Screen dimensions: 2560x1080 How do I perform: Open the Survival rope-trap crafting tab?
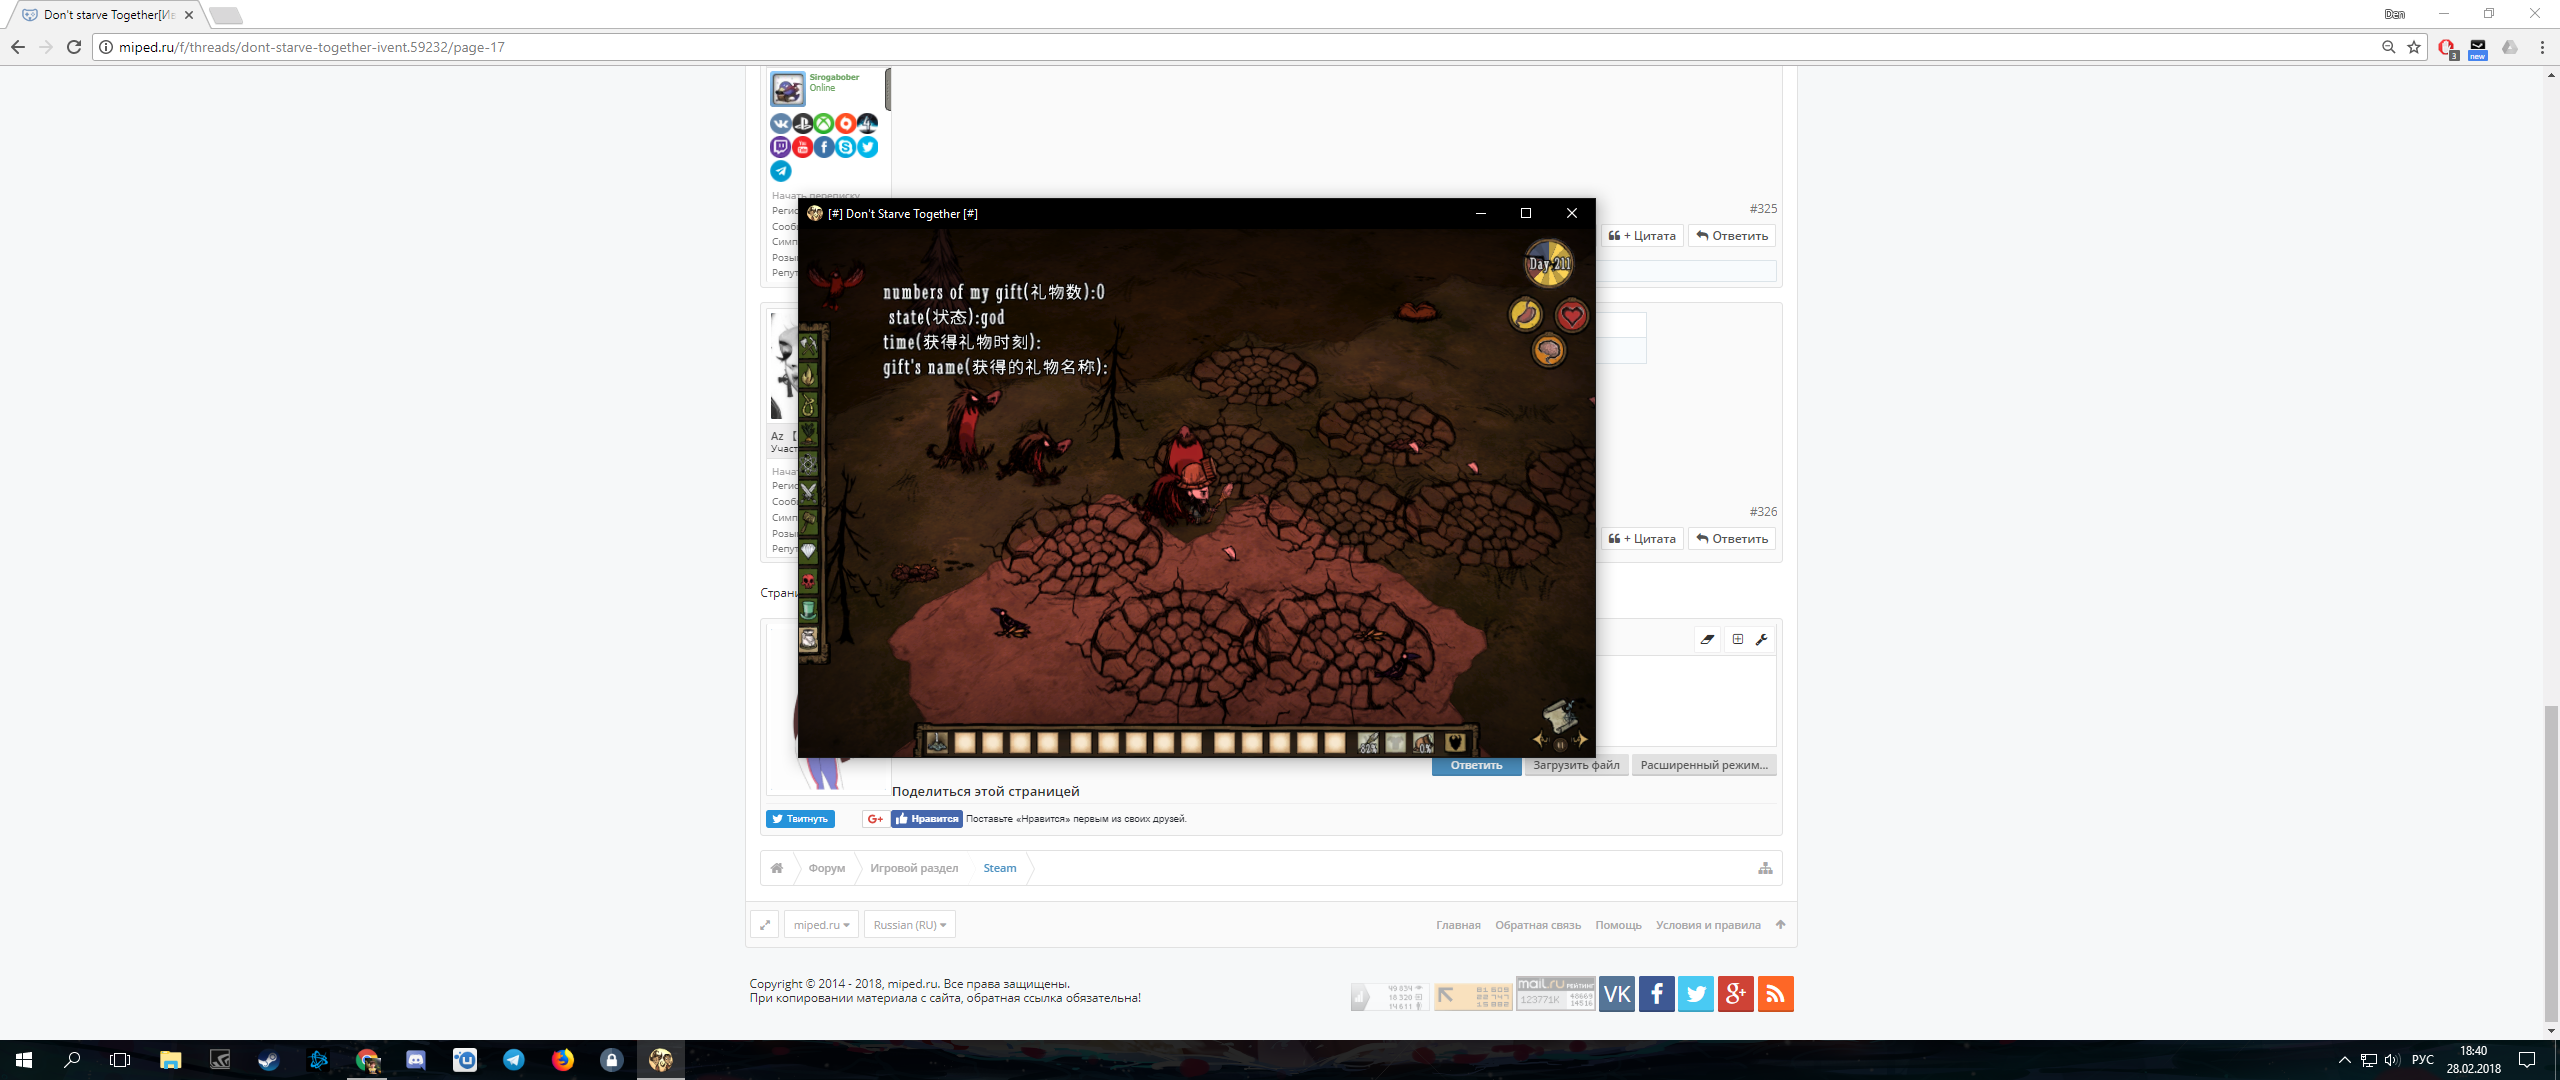click(808, 405)
